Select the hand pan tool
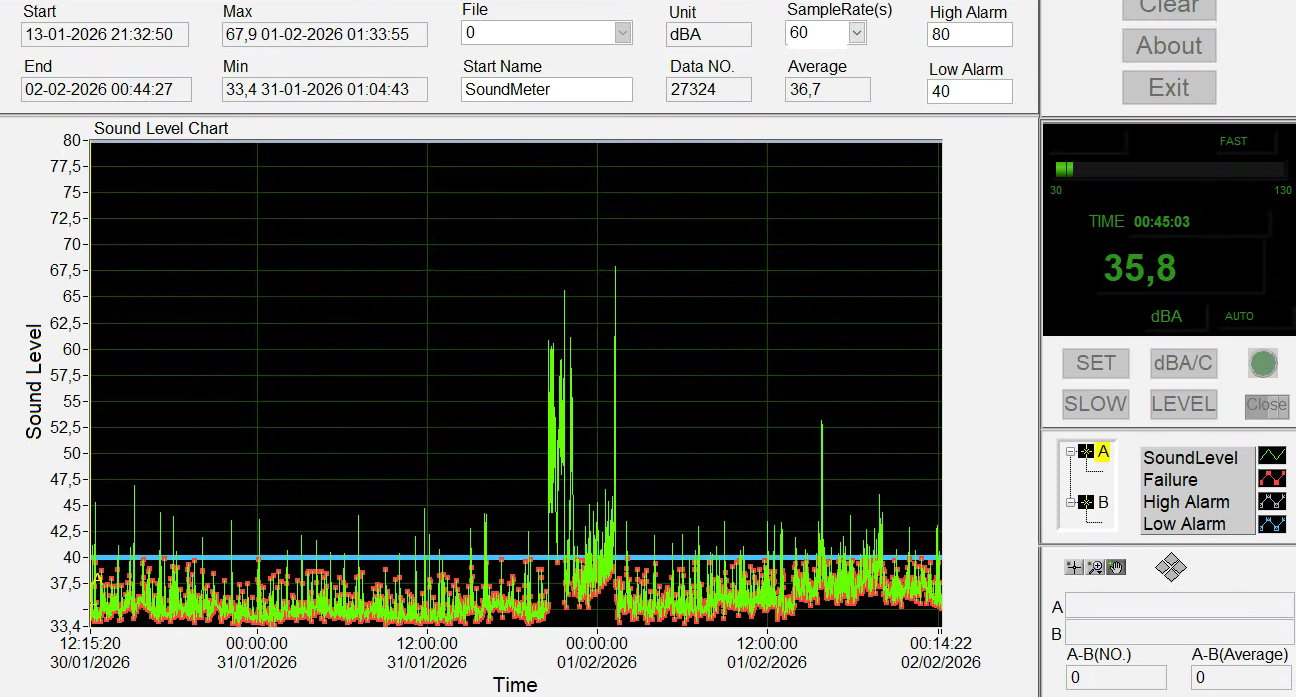The image size is (1296, 697). click(1116, 567)
